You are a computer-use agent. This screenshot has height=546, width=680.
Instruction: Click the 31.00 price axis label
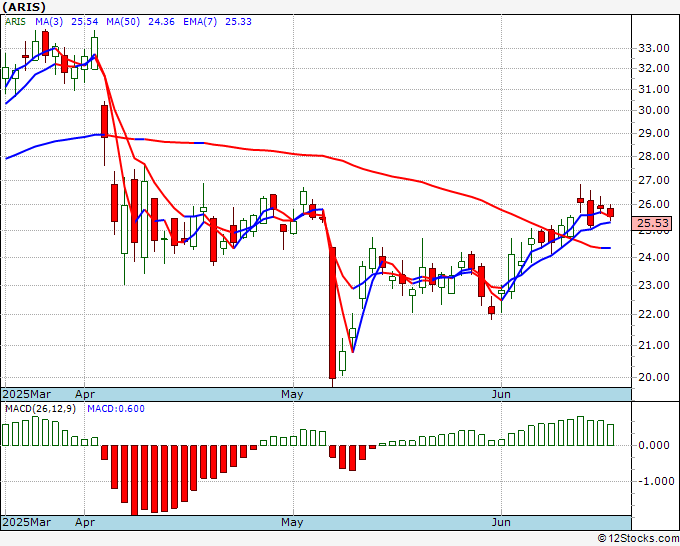pyautogui.click(x=654, y=89)
